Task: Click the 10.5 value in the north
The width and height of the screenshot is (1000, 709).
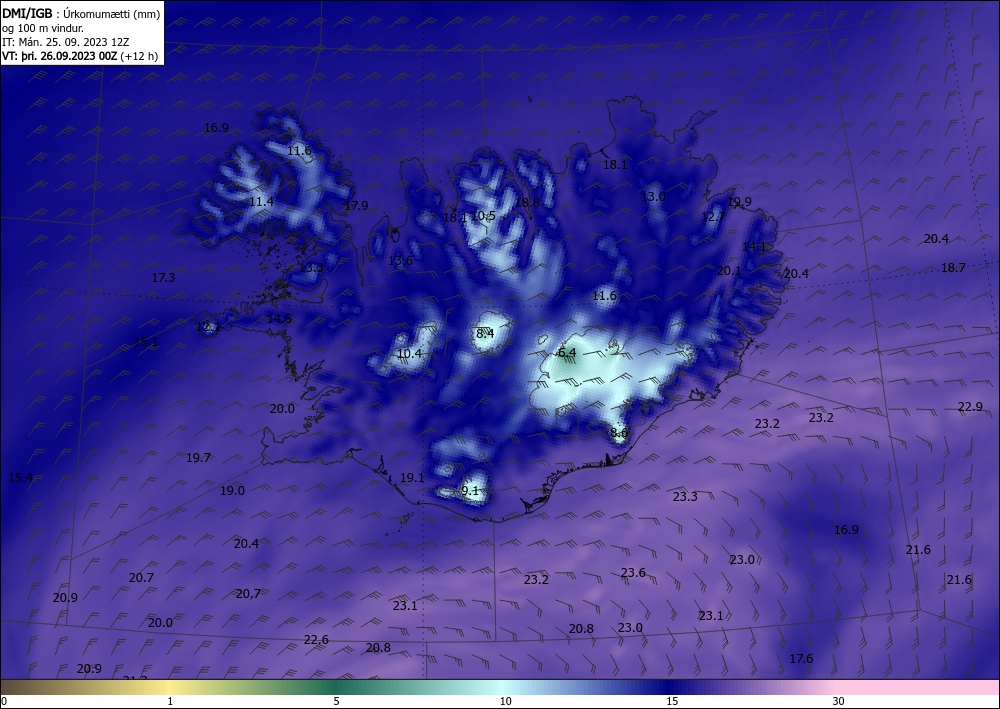Action: click(483, 216)
